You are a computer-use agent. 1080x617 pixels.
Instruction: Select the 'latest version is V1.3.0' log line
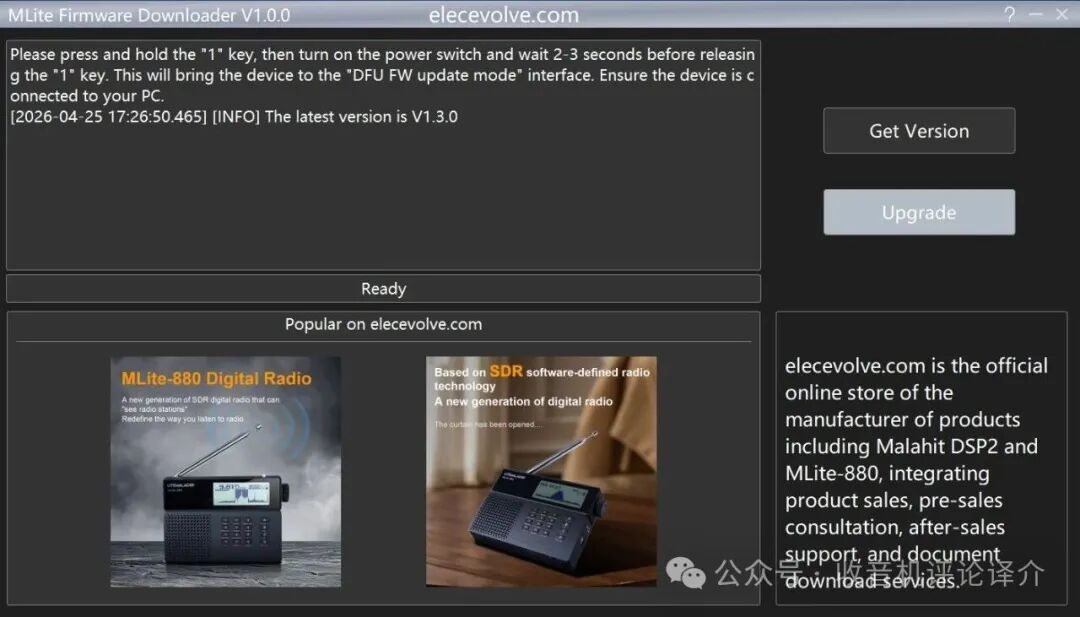pyautogui.click(x=234, y=117)
